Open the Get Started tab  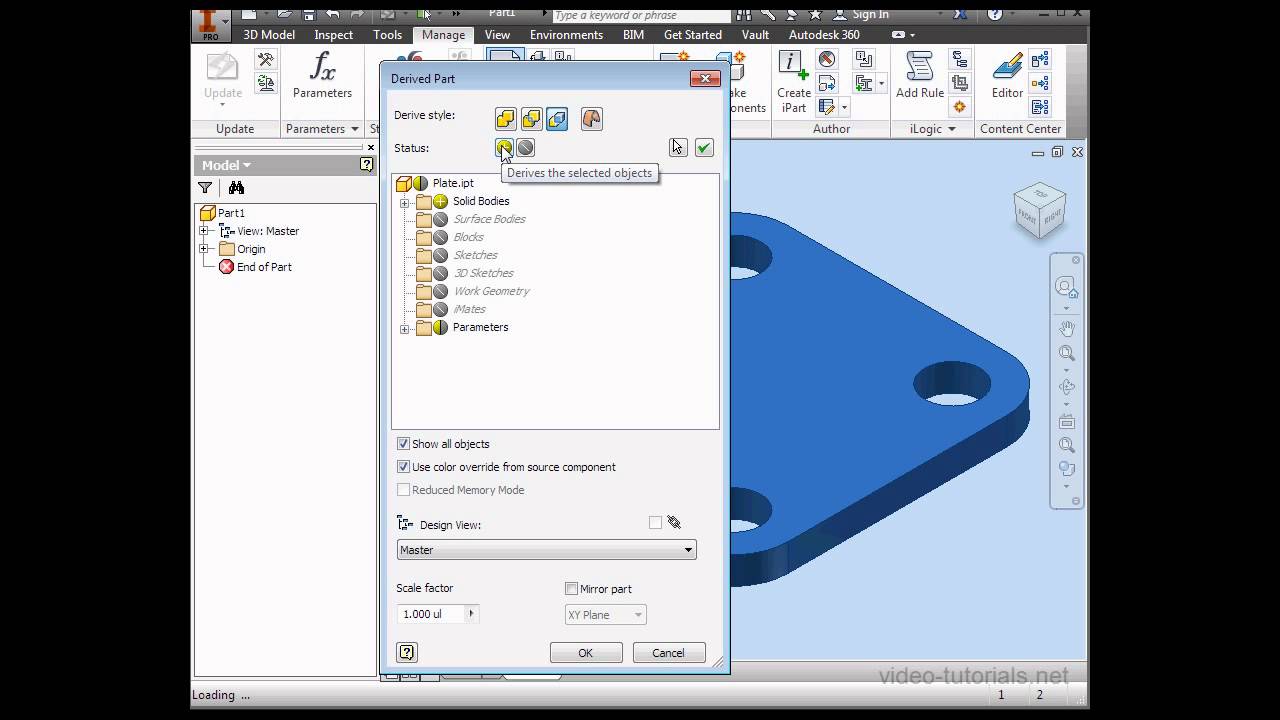pos(693,34)
